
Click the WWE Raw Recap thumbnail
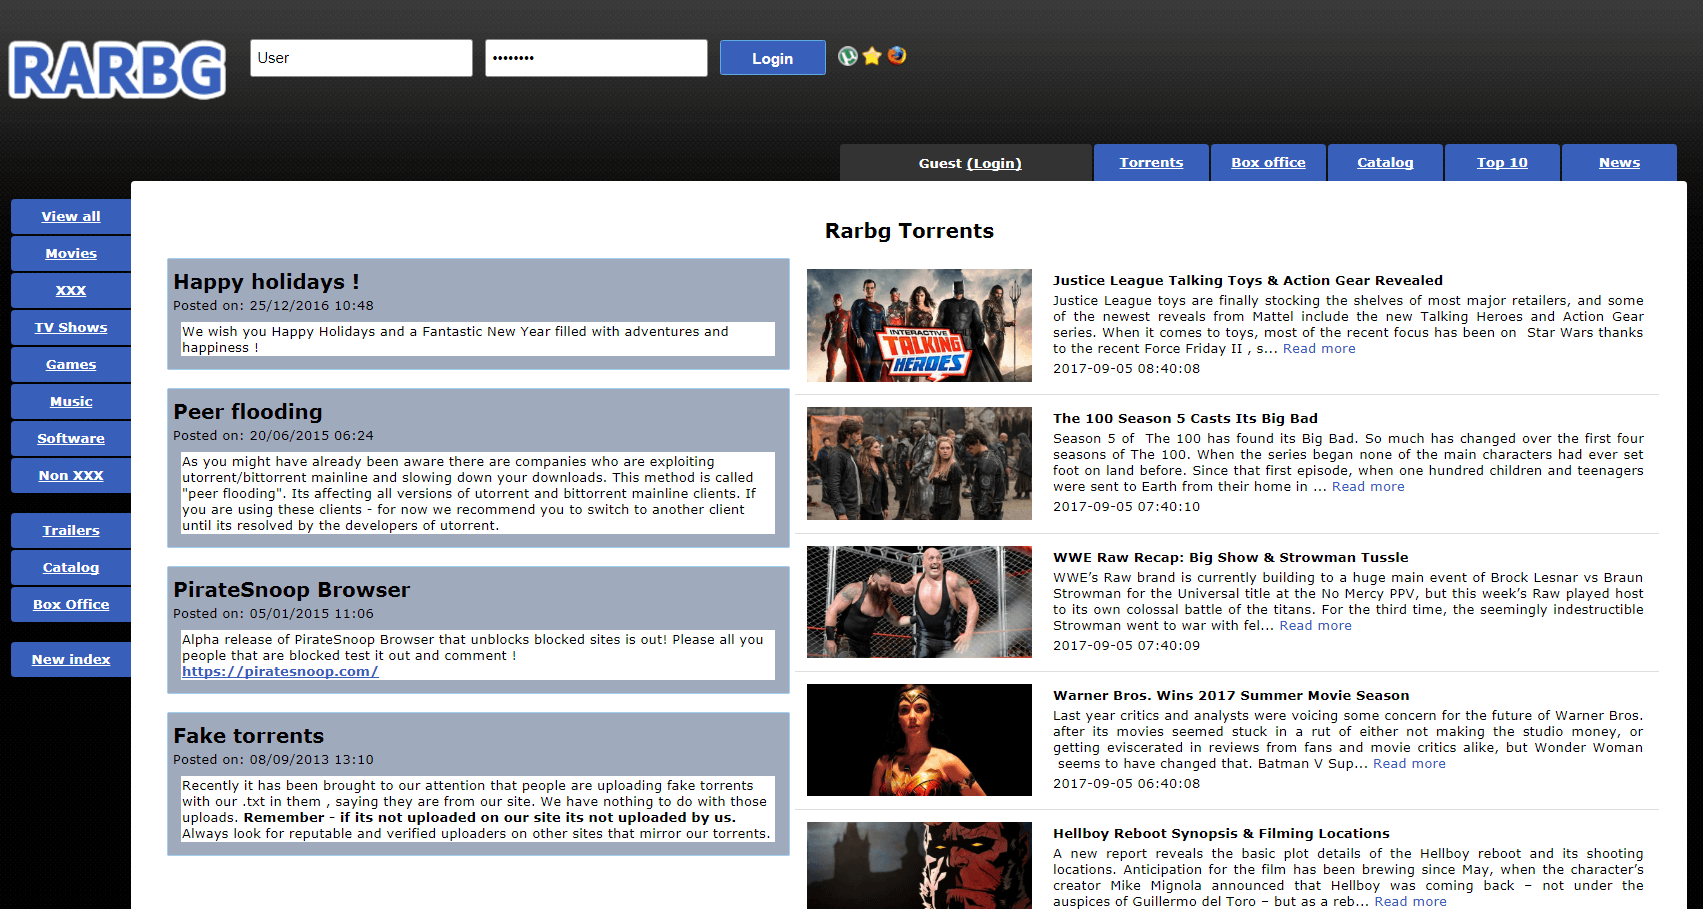[919, 601]
